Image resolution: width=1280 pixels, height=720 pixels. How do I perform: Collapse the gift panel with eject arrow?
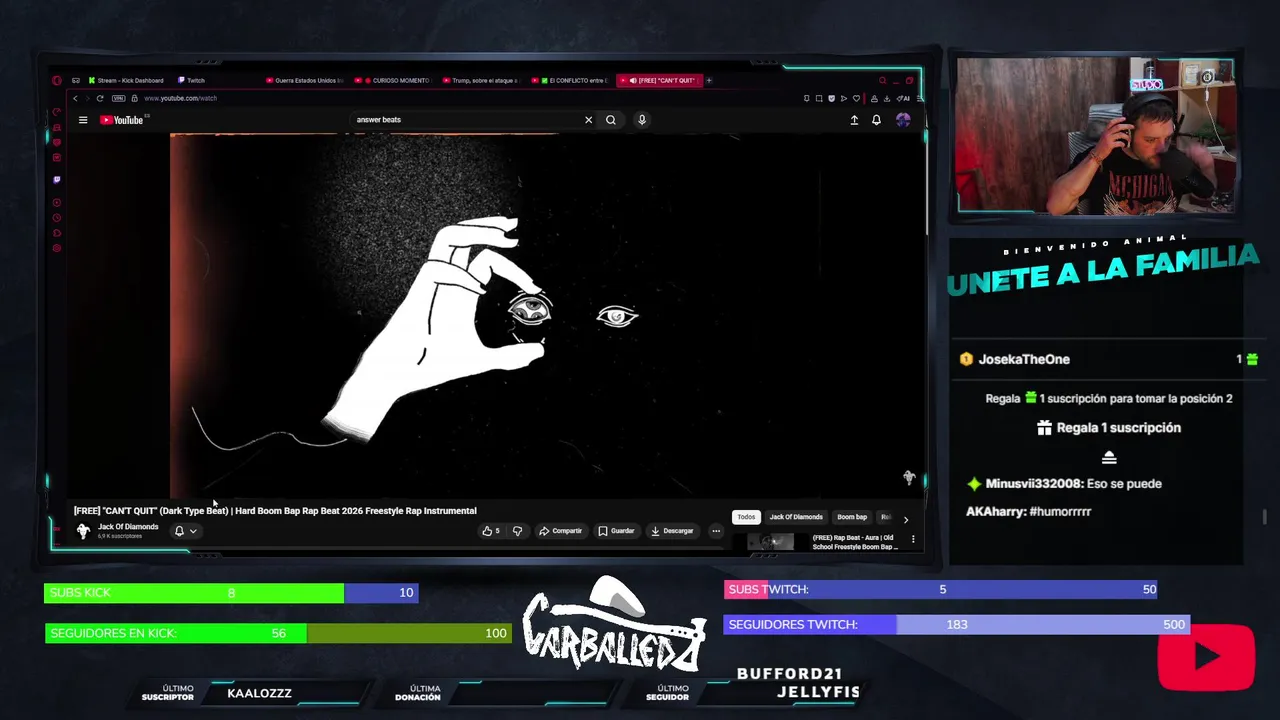click(1109, 458)
